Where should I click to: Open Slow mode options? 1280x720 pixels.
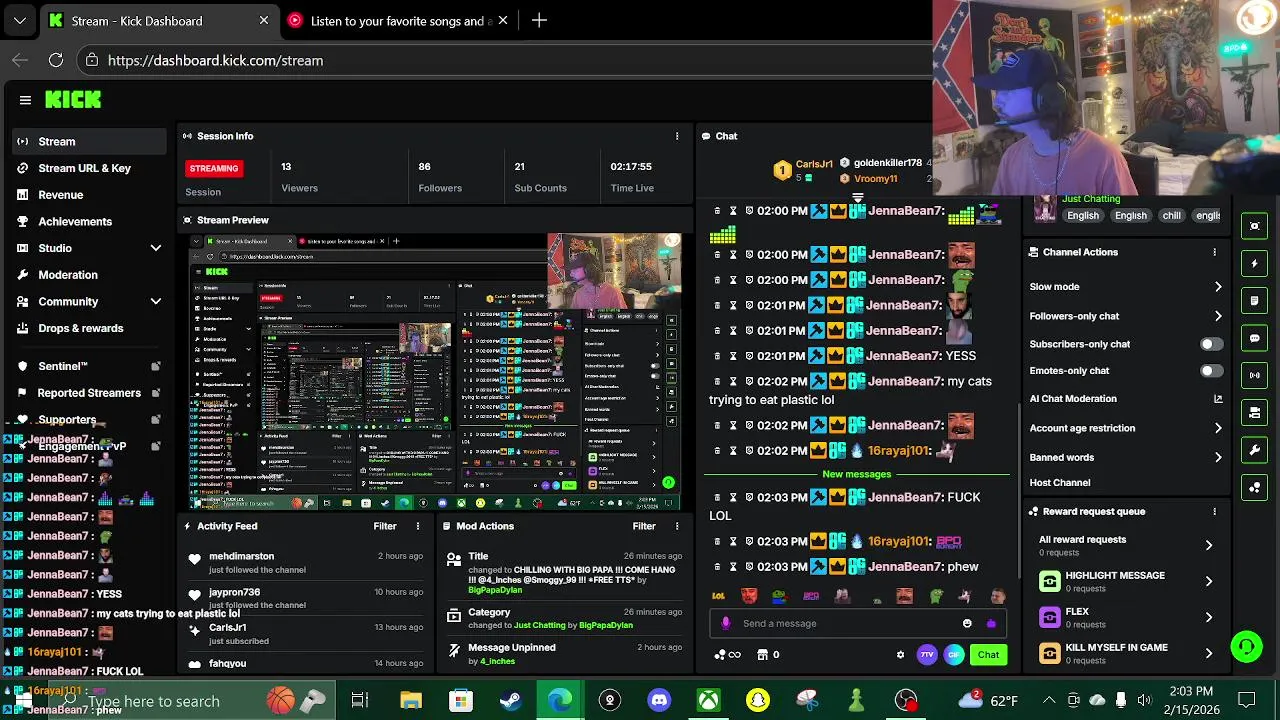1126,287
